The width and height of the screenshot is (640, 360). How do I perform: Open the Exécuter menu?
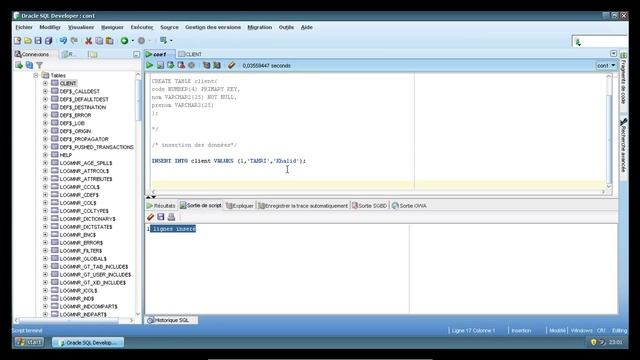pyautogui.click(x=142, y=27)
